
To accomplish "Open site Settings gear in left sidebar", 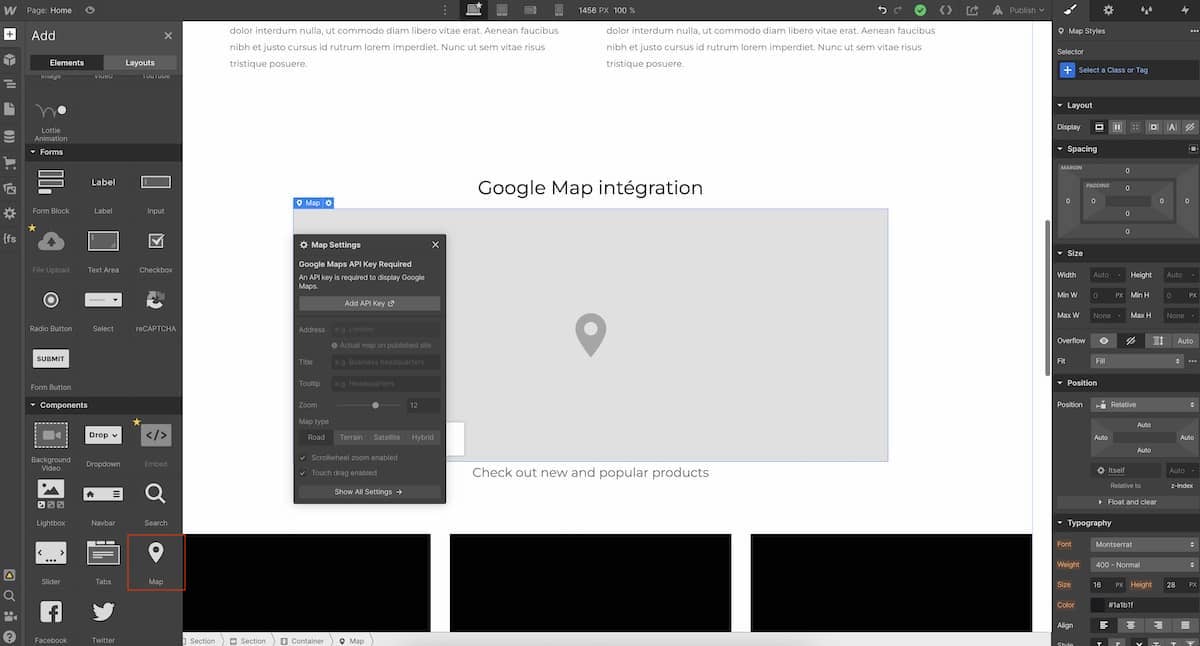I will (9, 213).
